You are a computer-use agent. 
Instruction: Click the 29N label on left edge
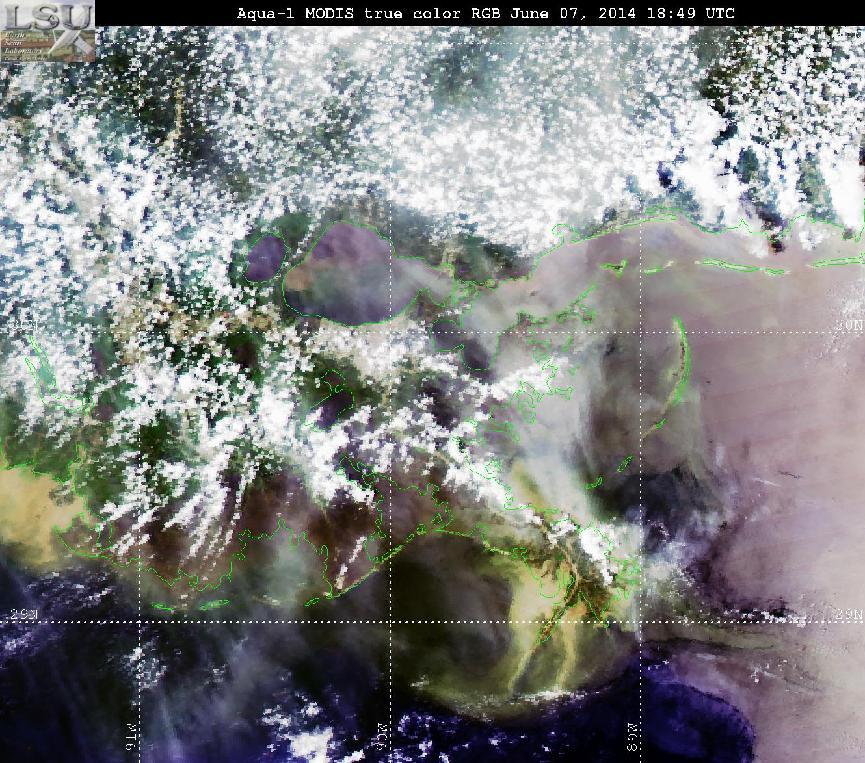tap(25, 615)
